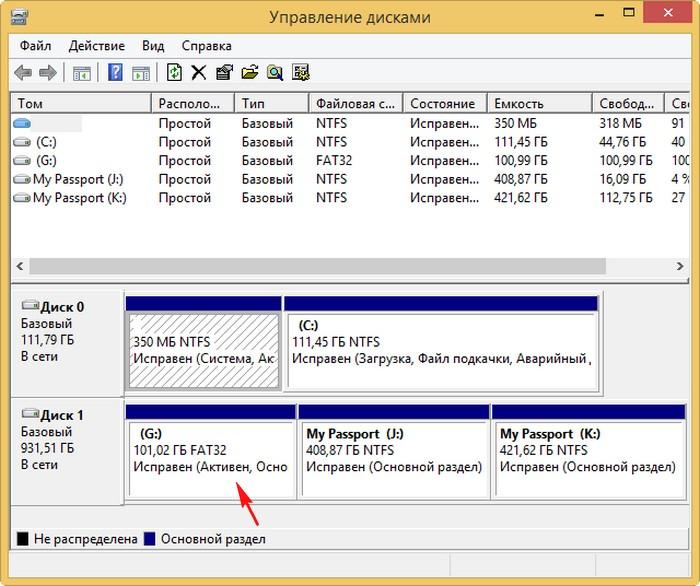Toggle the action pane toolbar icon
The image size is (700, 586).
(x=141, y=73)
